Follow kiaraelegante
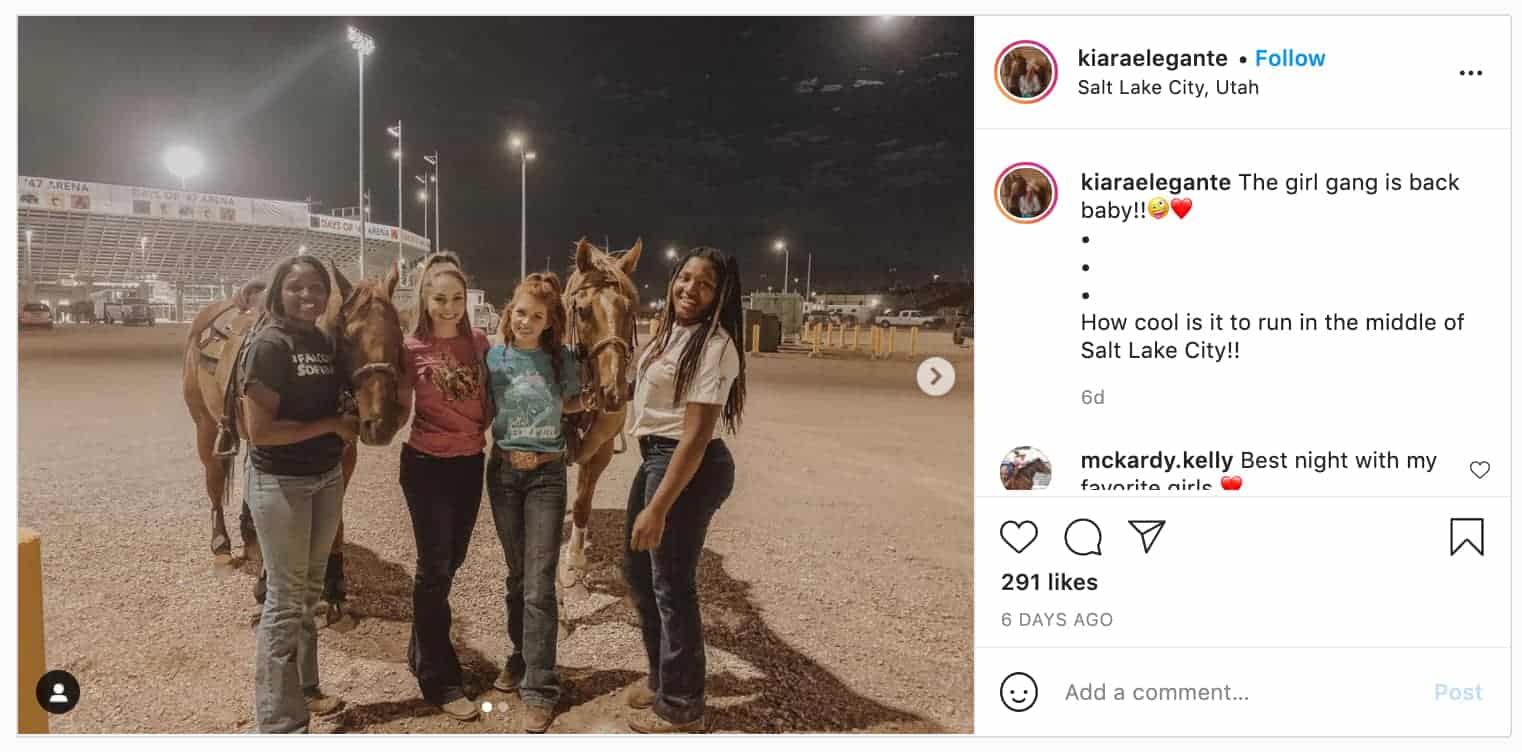 tap(1290, 58)
